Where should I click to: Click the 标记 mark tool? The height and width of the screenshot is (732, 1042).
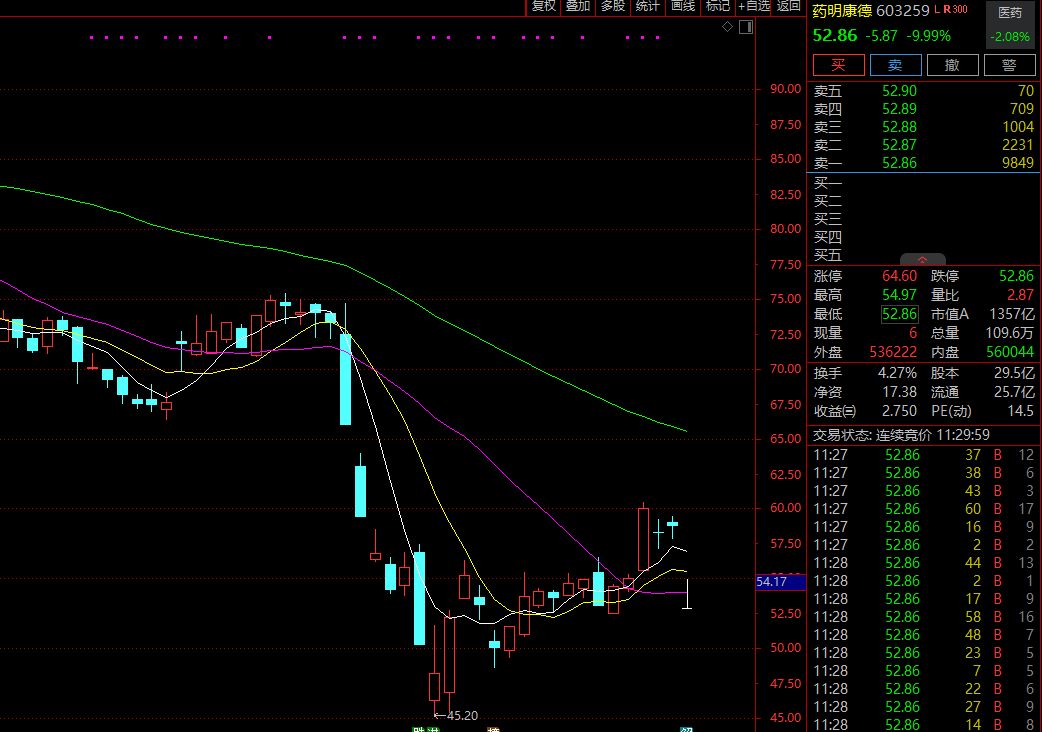pyautogui.click(x=717, y=6)
